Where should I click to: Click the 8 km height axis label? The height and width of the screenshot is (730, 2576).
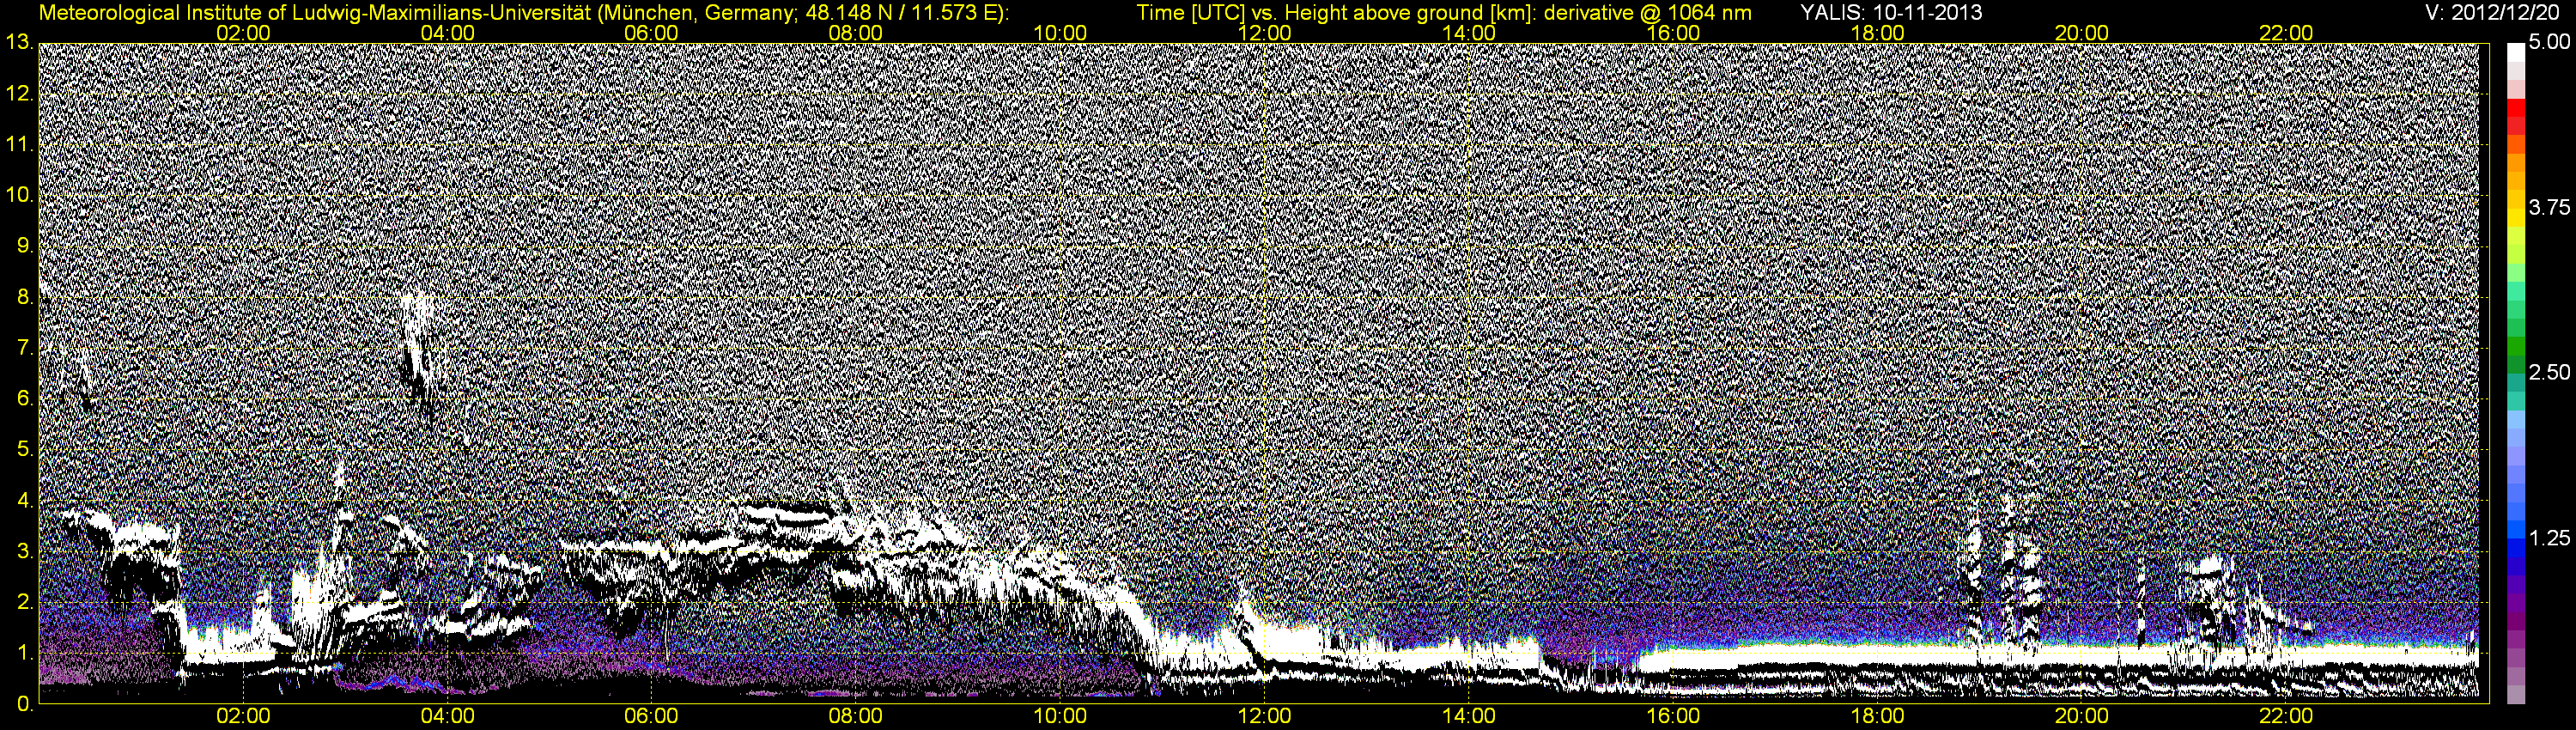pos(25,297)
